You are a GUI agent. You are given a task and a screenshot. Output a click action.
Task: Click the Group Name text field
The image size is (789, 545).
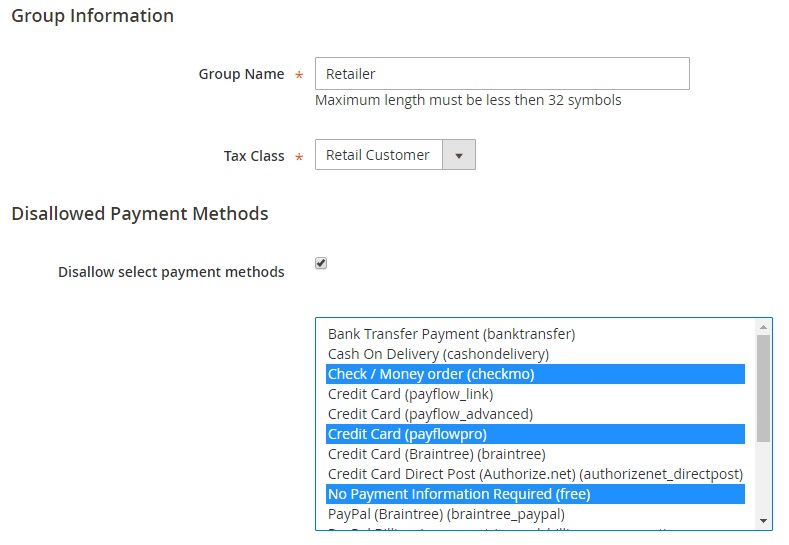(x=502, y=74)
